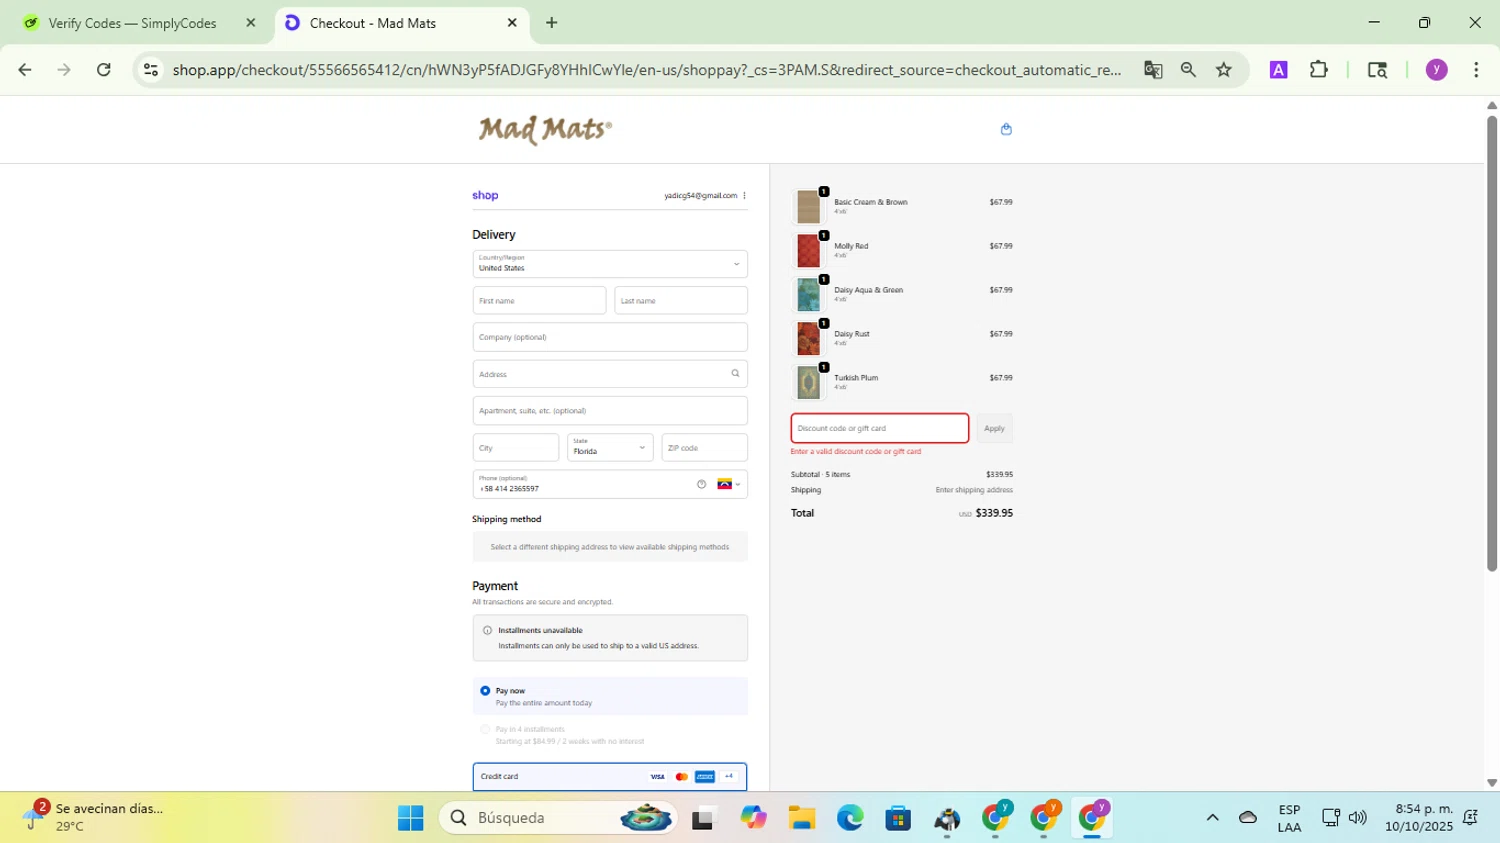Click the Shop logo in checkout form
Image resolution: width=1500 pixels, height=843 pixels.
(x=485, y=195)
